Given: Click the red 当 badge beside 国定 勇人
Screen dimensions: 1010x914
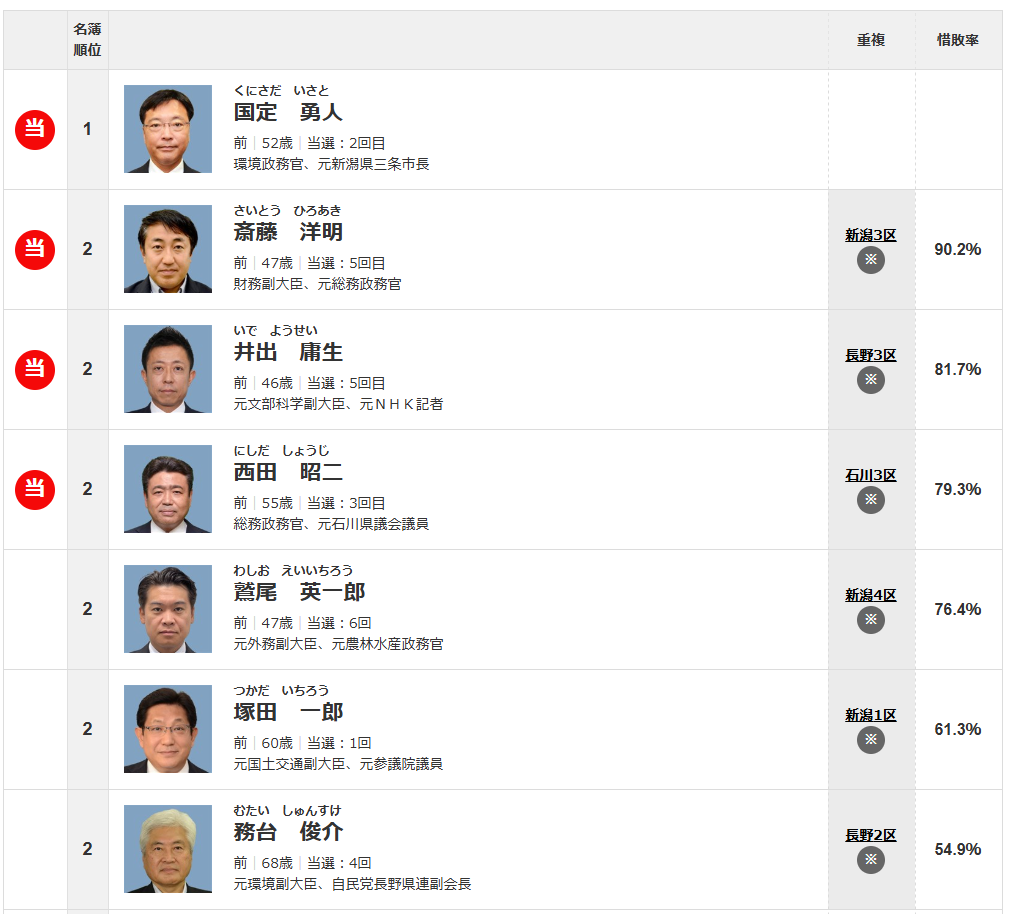Looking at the screenshot, I should click(x=35, y=129).
